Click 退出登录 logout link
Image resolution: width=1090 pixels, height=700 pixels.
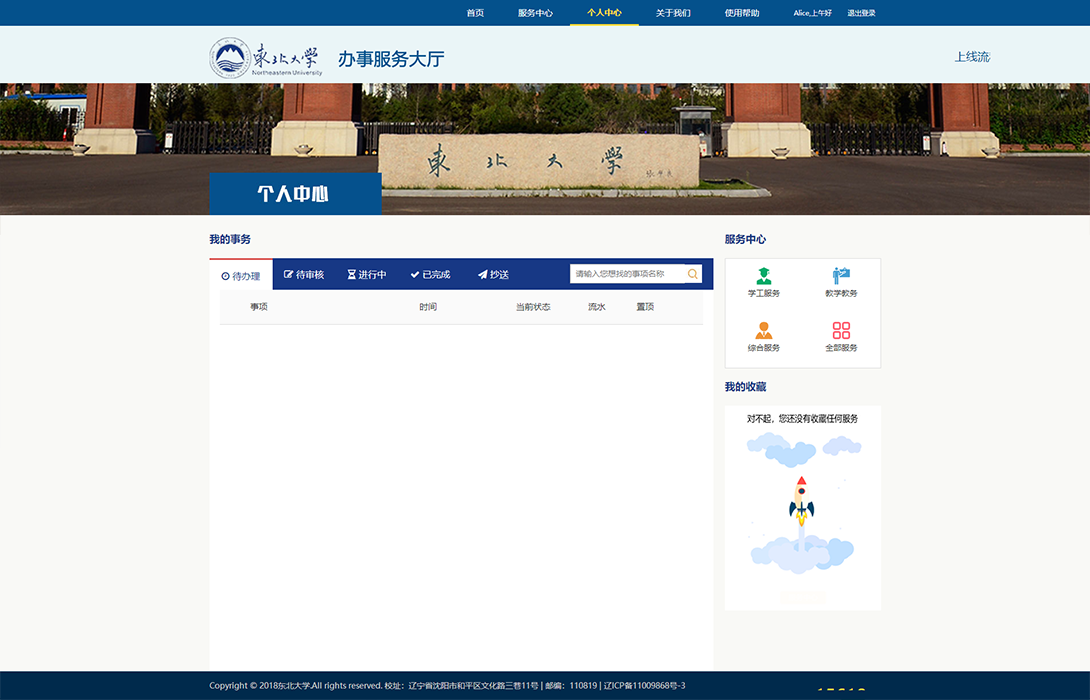[861, 13]
